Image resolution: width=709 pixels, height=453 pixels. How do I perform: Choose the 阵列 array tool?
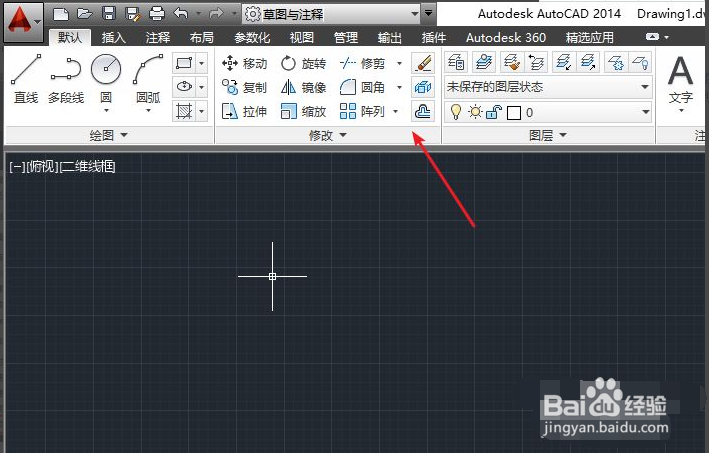362,111
